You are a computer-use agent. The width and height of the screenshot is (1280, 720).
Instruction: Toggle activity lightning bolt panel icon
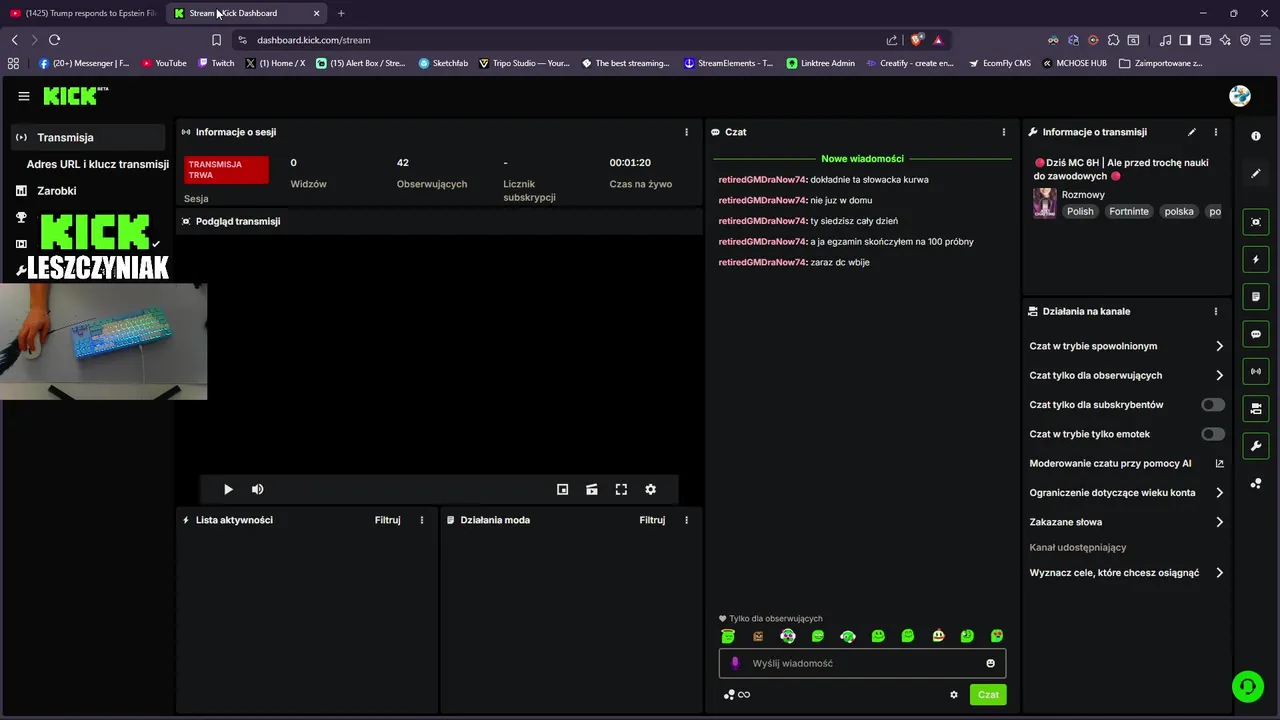[x=1256, y=260]
